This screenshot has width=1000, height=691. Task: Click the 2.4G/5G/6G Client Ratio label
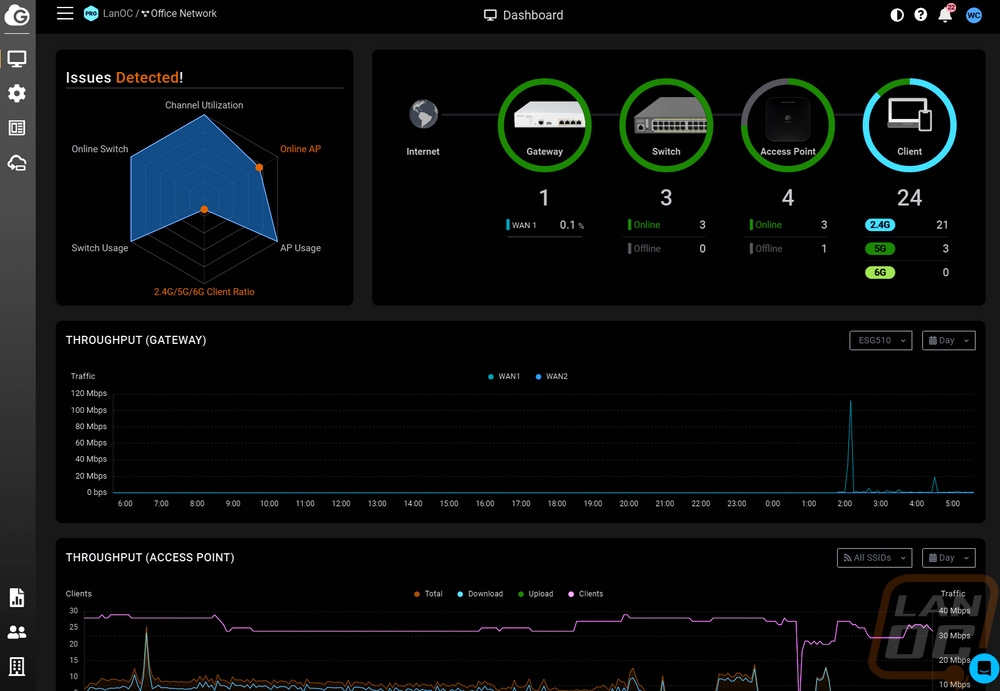(x=204, y=292)
